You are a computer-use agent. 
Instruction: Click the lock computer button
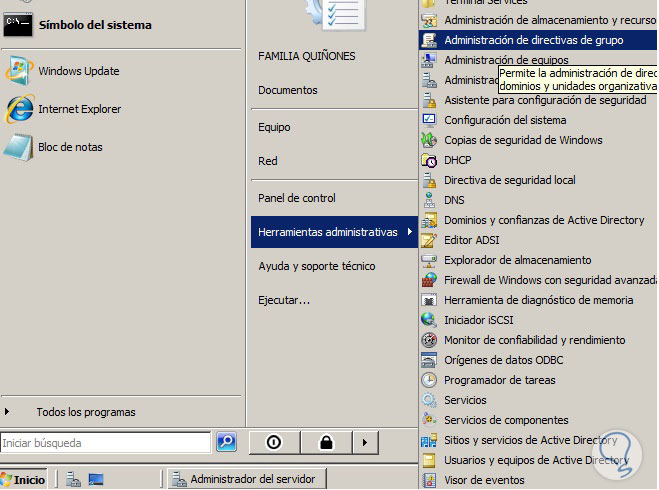(x=326, y=443)
